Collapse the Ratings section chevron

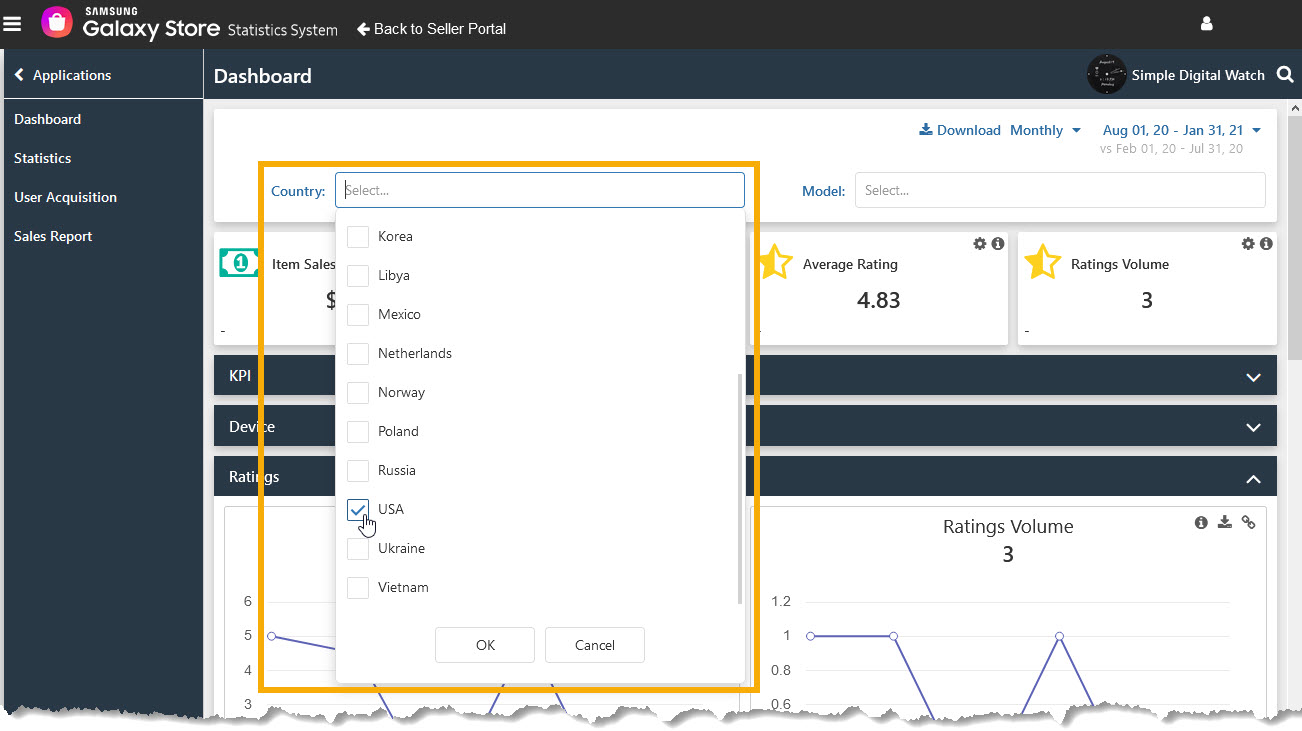1253,479
